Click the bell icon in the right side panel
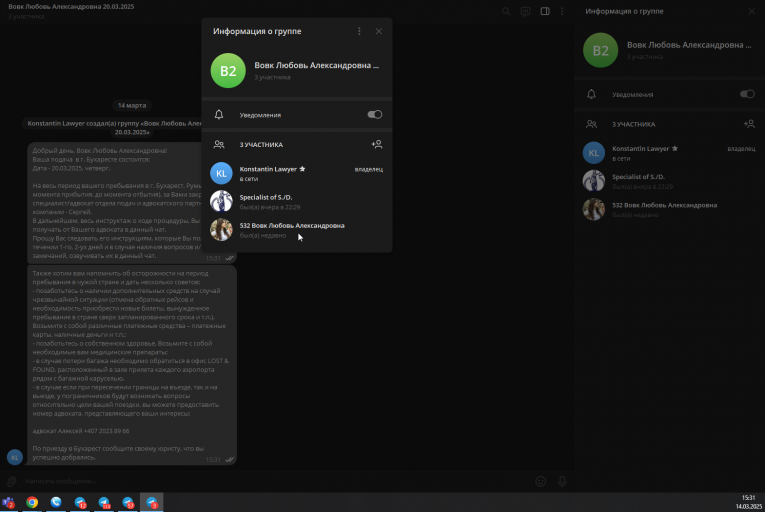The width and height of the screenshot is (765, 512). 591,94
